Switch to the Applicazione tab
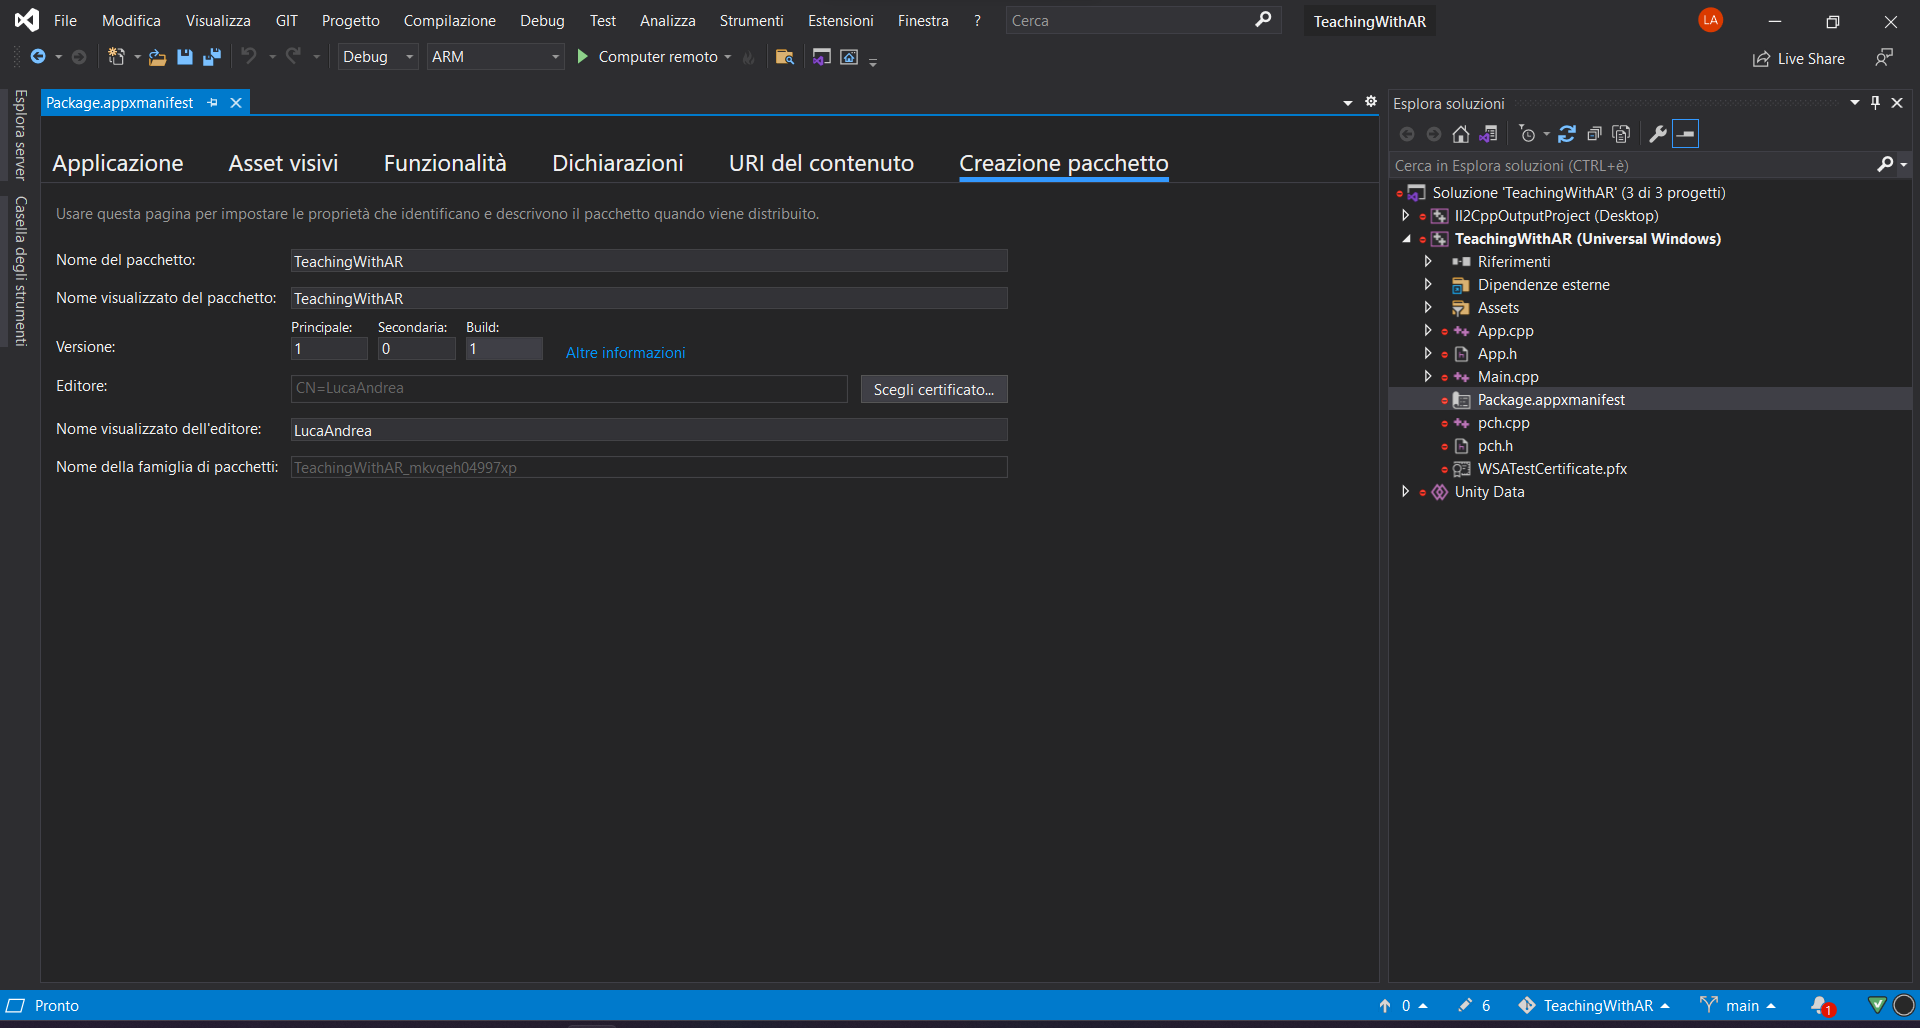 pos(118,163)
